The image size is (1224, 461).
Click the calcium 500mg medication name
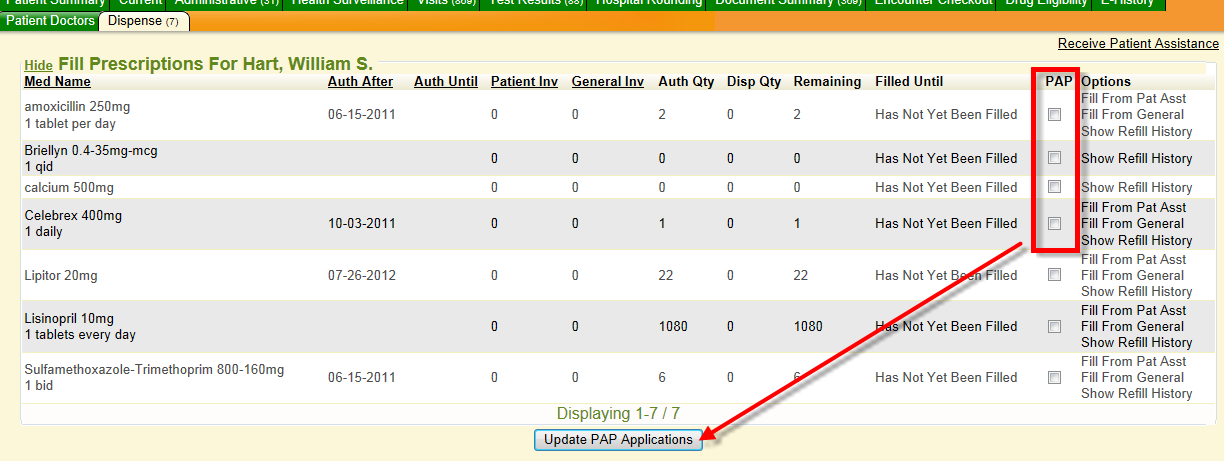click(x=69, y=187)
